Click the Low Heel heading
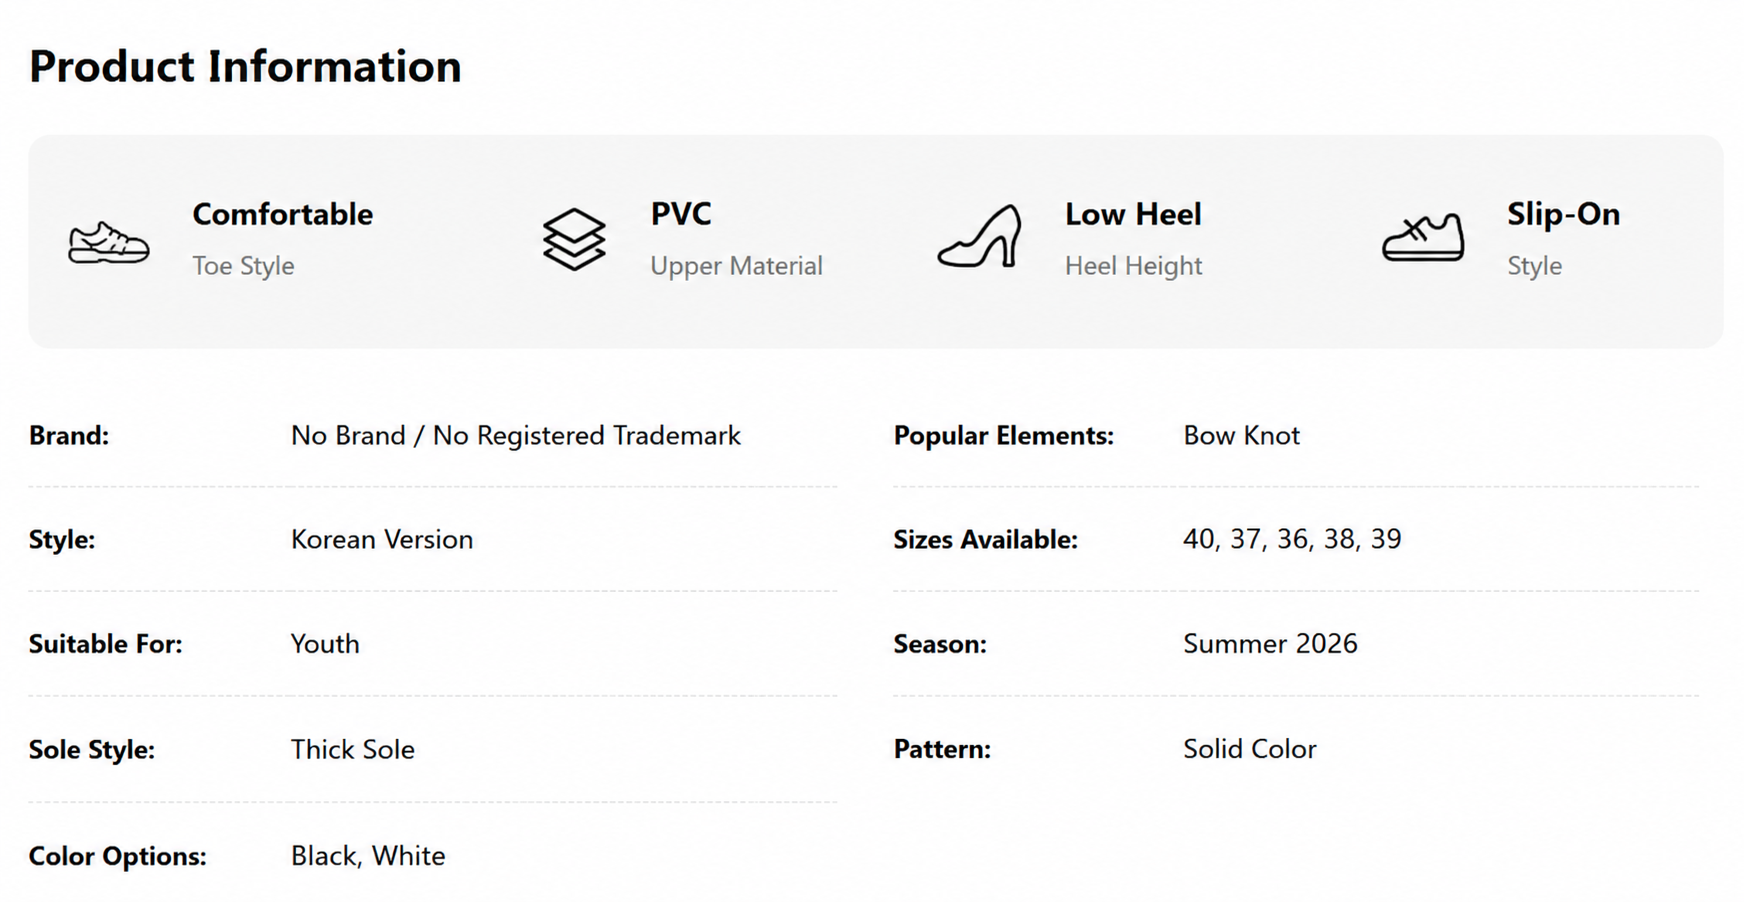Screen dimensions: 1744x902 1133,214
